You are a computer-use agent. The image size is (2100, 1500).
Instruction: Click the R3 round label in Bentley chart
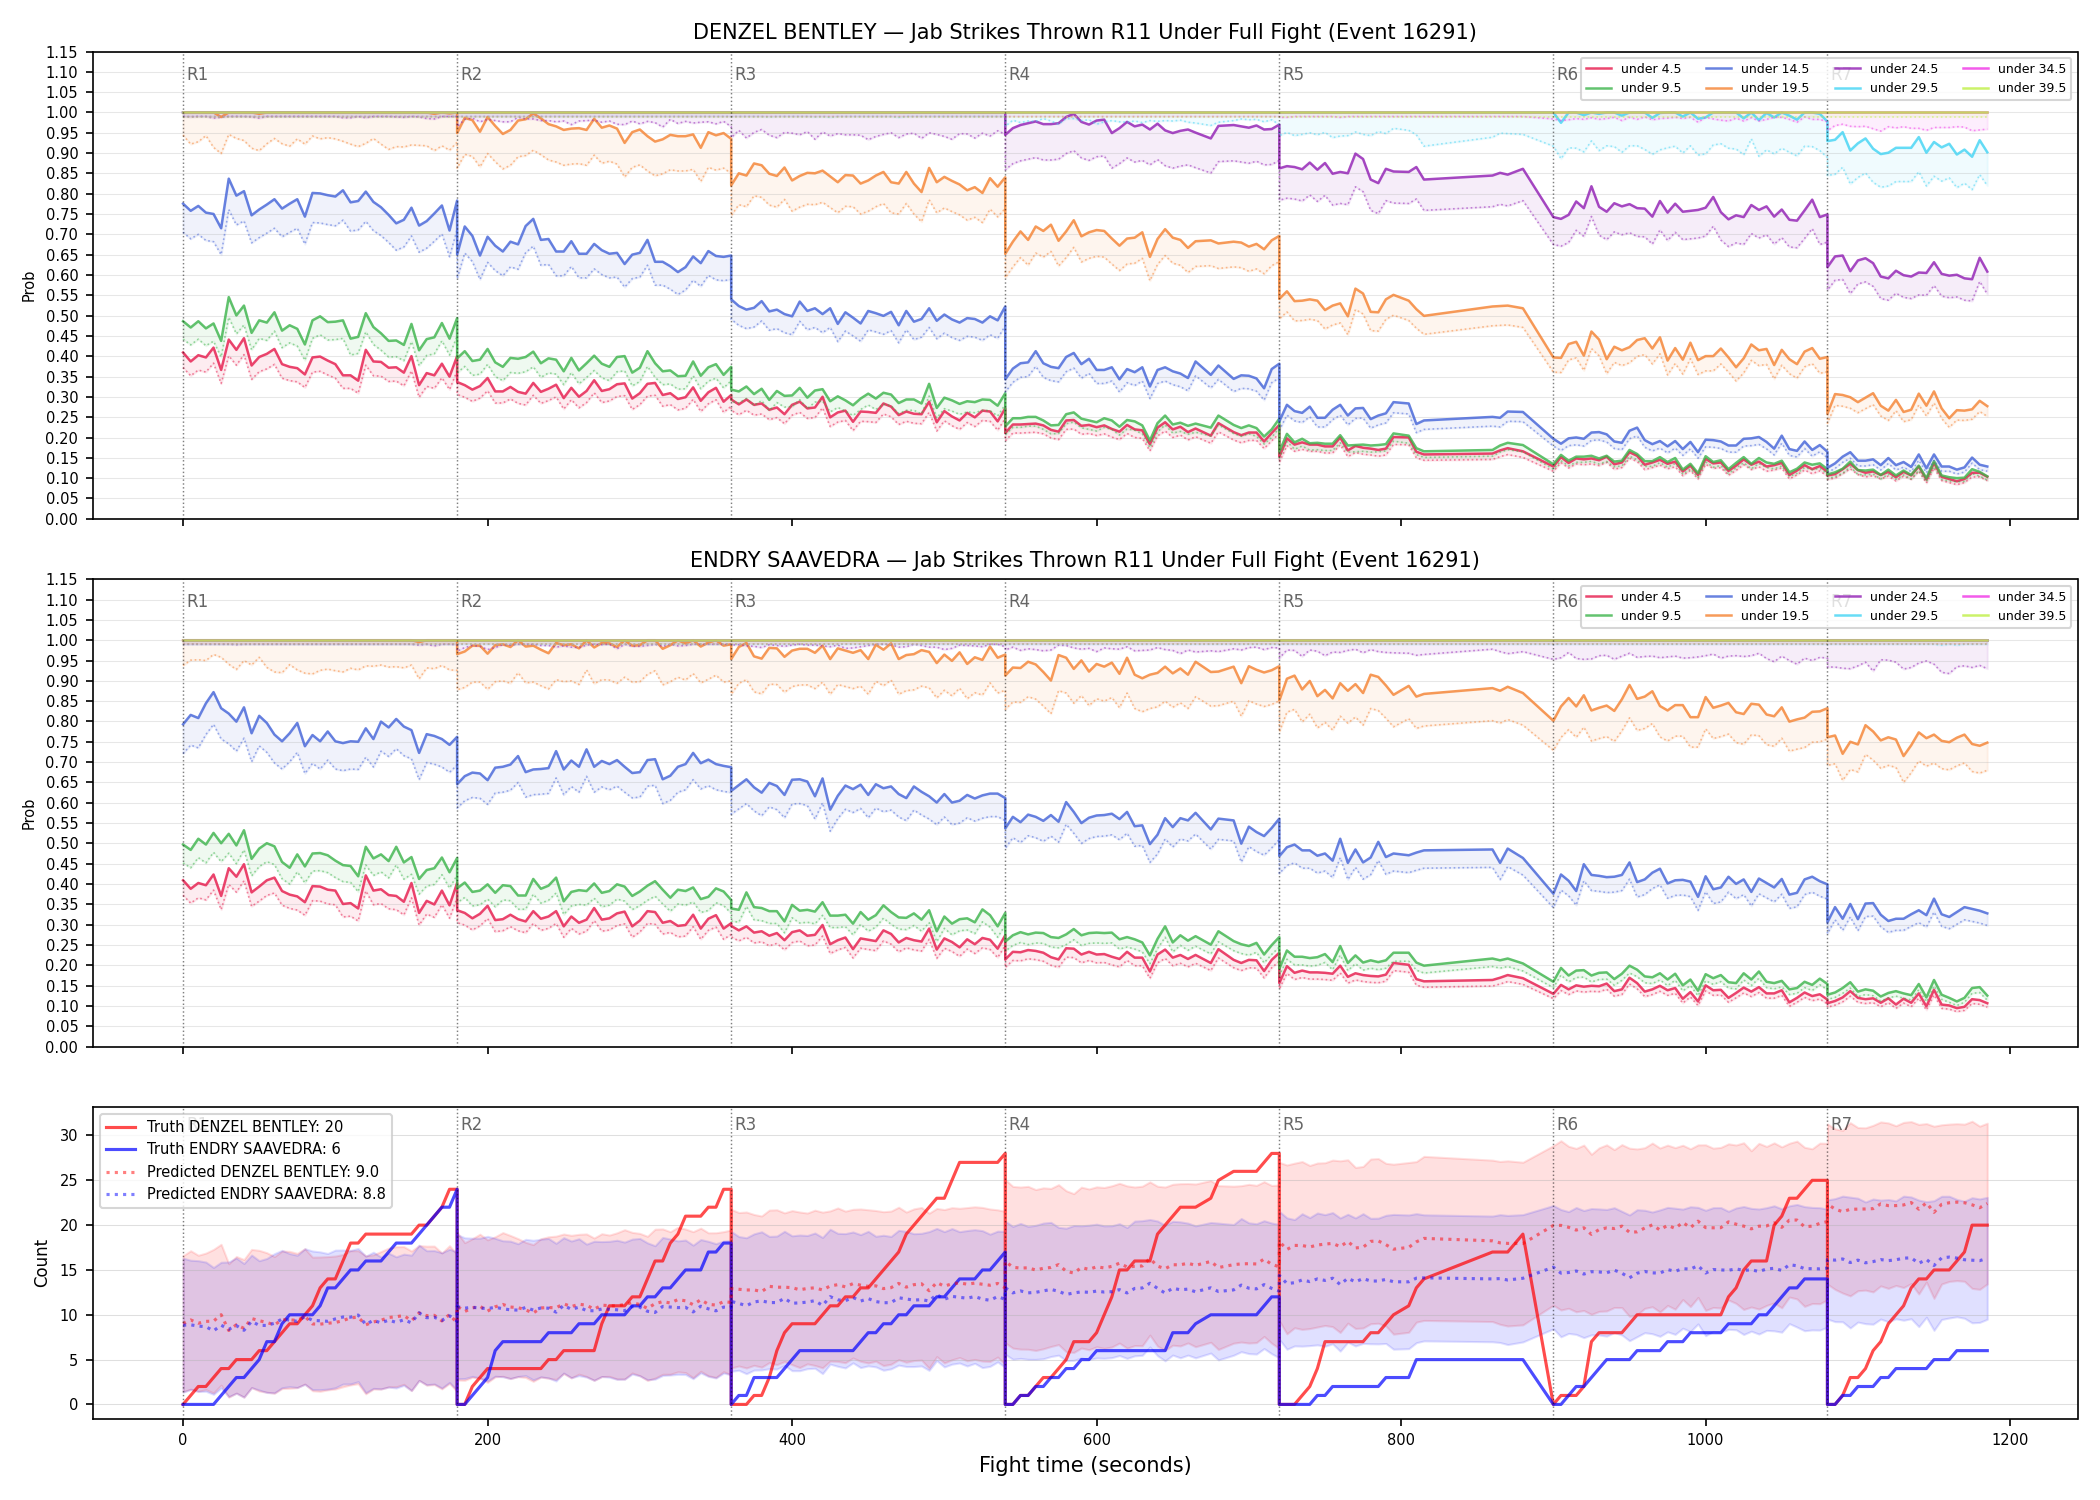coord(745,74)
